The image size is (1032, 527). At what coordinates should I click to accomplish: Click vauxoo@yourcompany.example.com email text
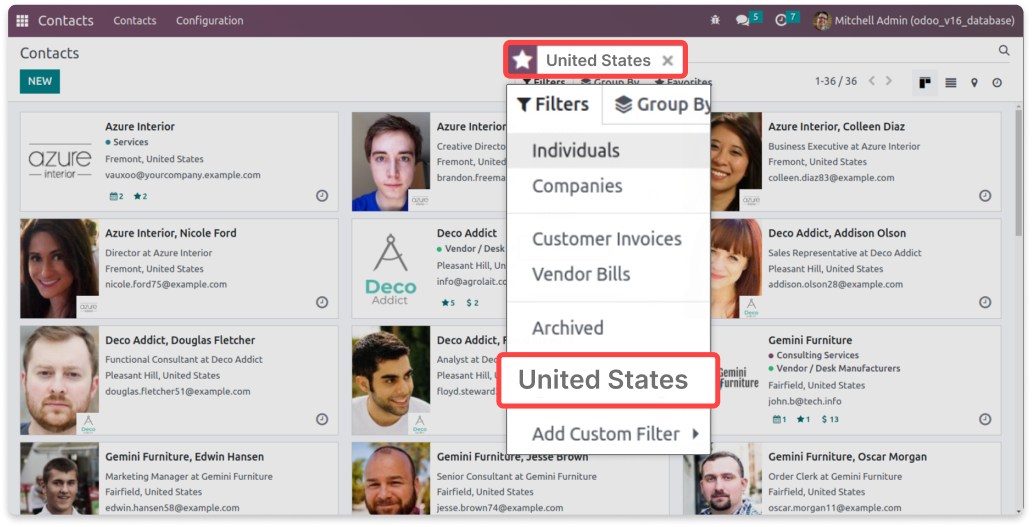tap(183, 175)
